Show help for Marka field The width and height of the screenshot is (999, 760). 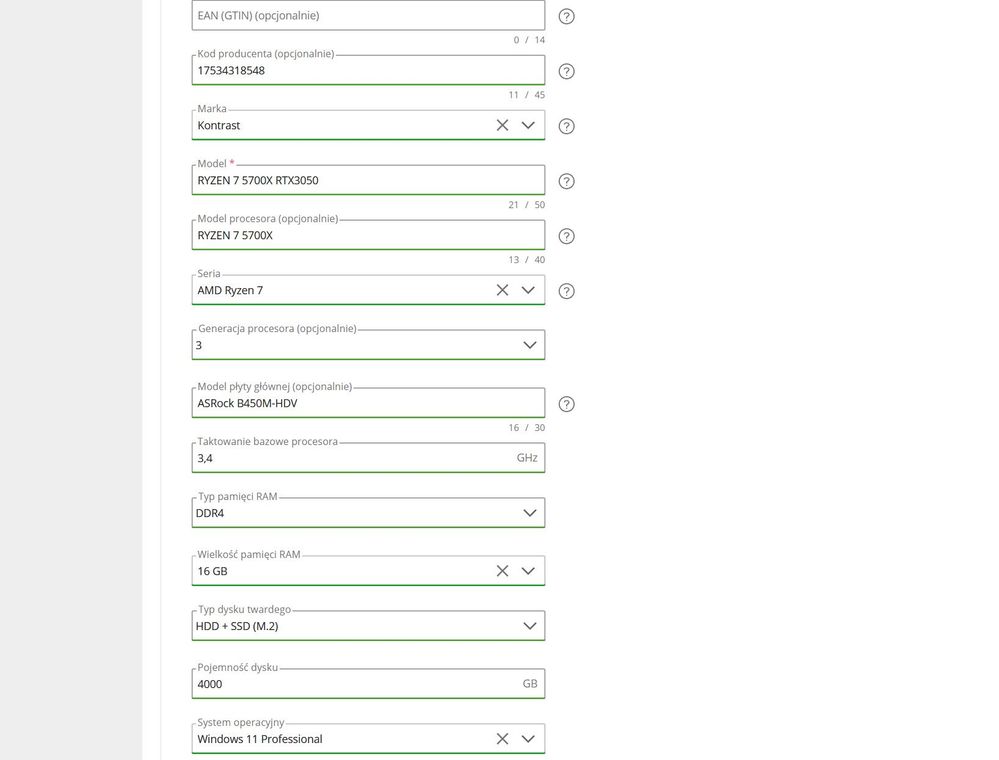566,126
